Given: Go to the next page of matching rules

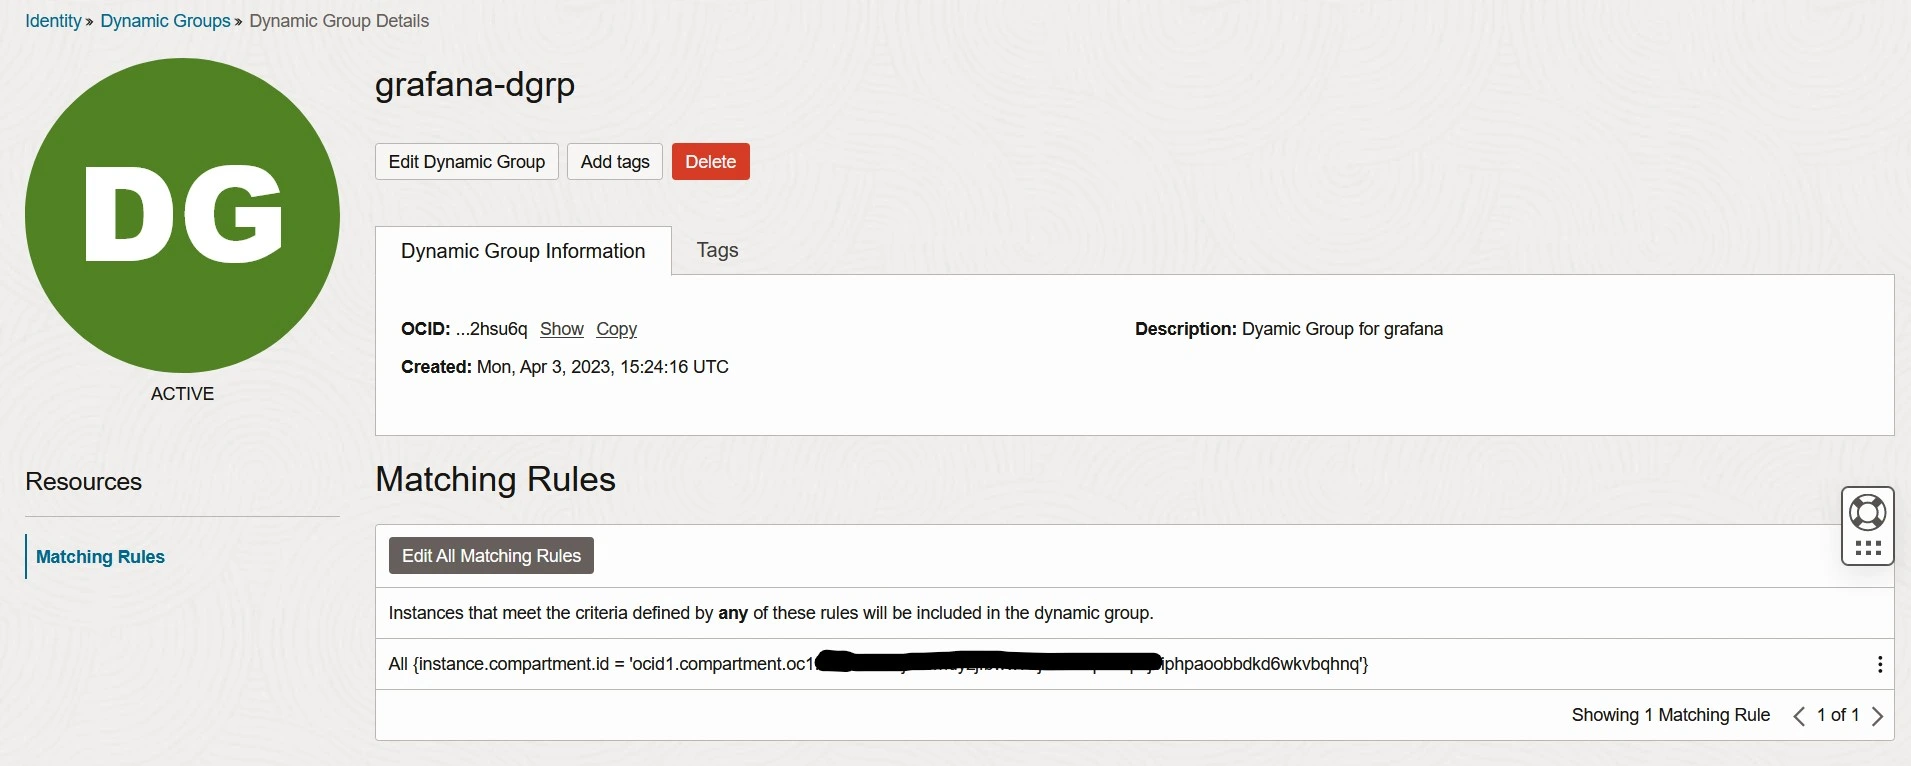Looking at the screenshot, I should (x=1877, y=716).
